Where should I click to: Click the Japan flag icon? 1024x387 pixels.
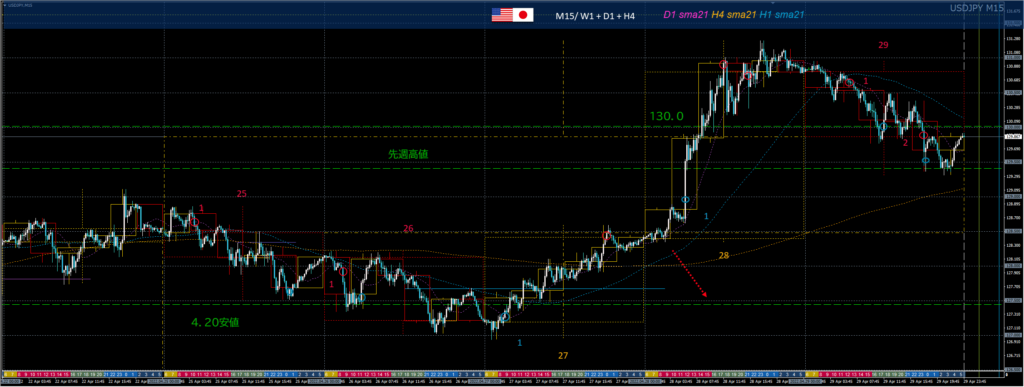tap(523, 15)
